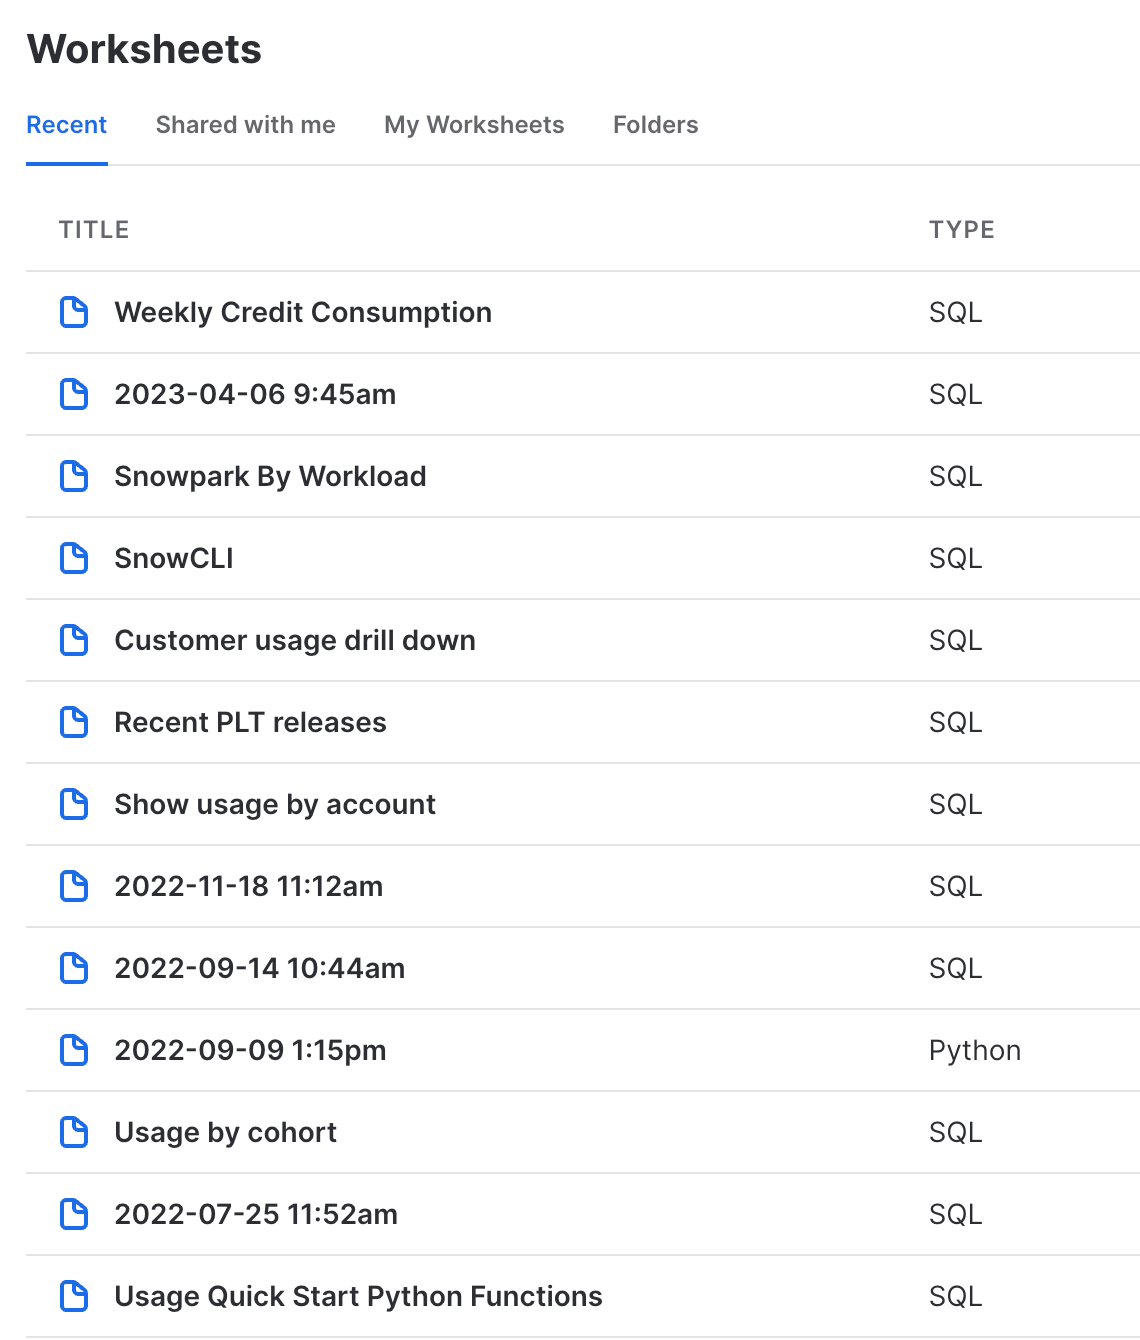This screenshot has width=1140, height=1340.
Task: Click the worksheet icon next to 2022-09-09 1:15pm
Action: point(74,1050)
